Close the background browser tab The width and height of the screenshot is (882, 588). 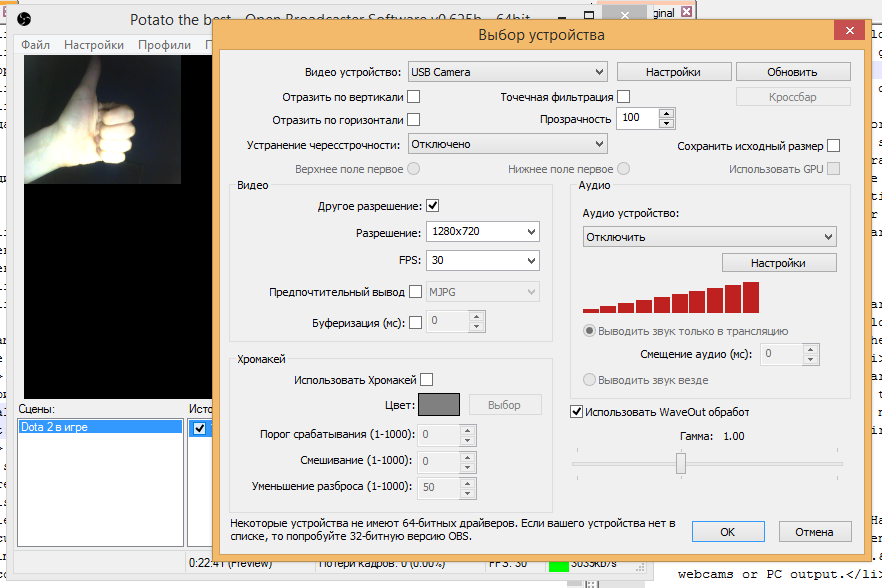pyautogui.click(x=686, y=12)
